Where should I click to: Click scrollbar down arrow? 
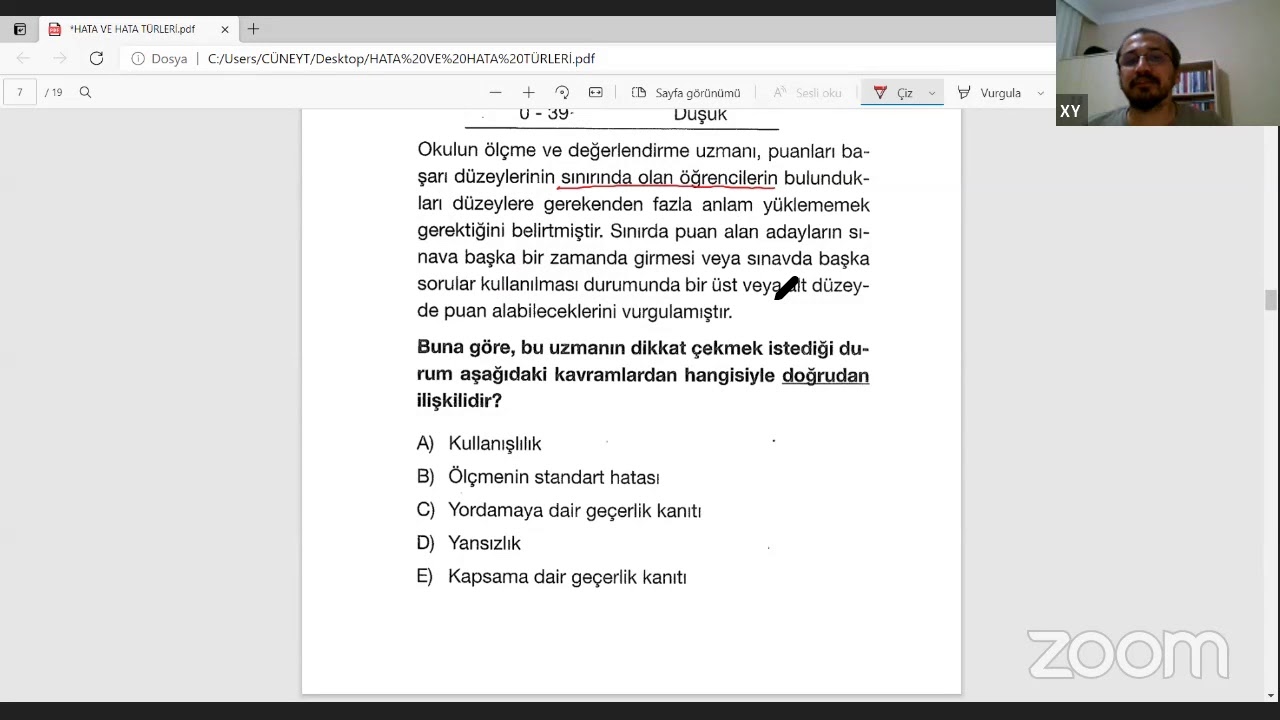coord(1271,694)
